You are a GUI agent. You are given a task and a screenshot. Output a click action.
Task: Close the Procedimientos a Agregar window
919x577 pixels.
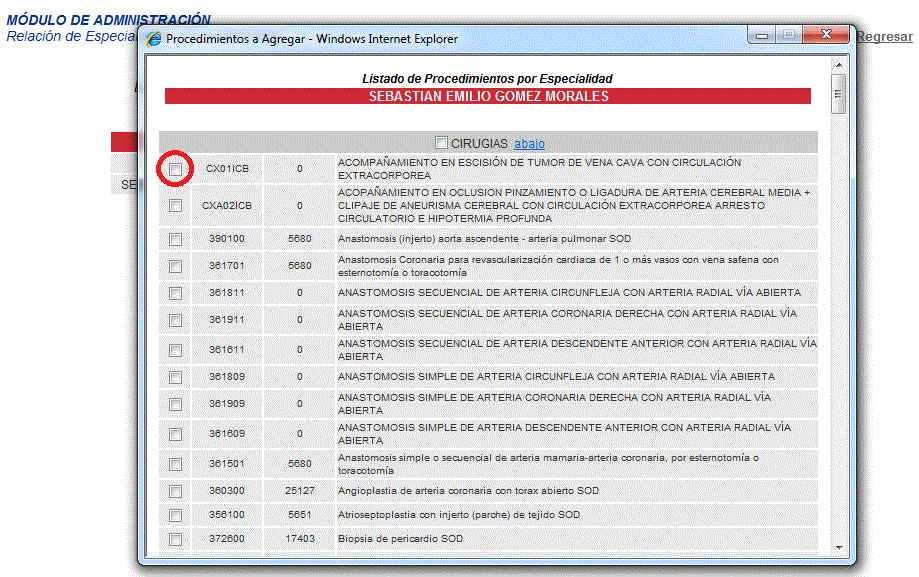826,35
